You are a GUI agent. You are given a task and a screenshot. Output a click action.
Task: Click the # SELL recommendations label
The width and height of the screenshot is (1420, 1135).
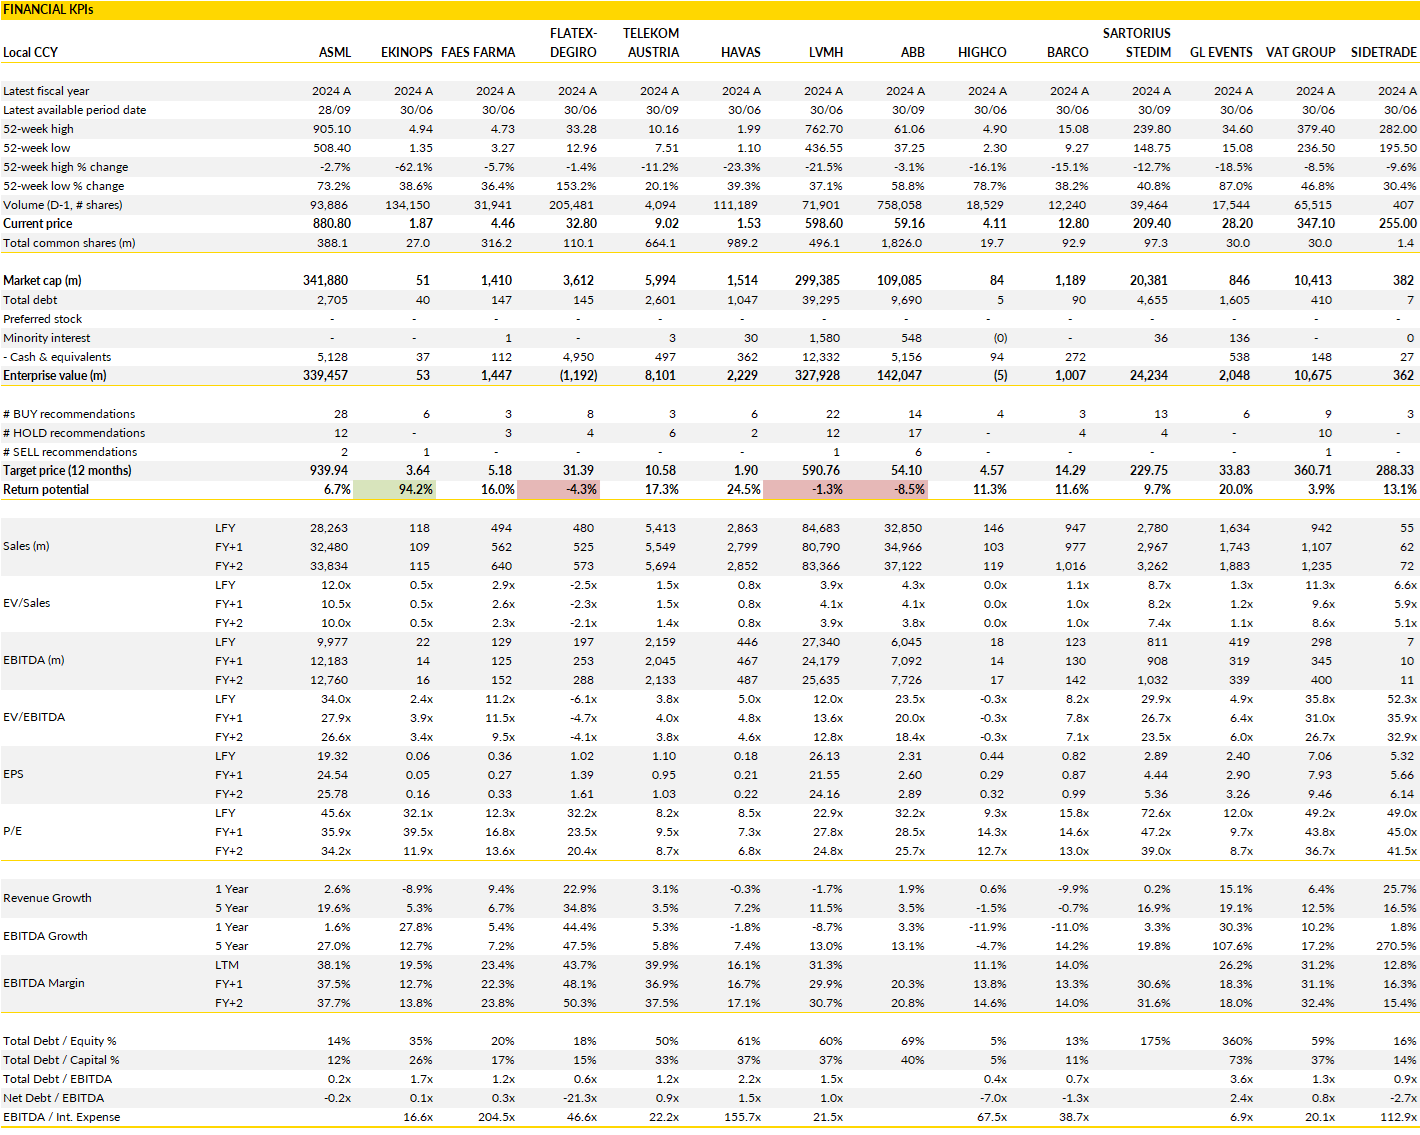click(x=70, y=452)
